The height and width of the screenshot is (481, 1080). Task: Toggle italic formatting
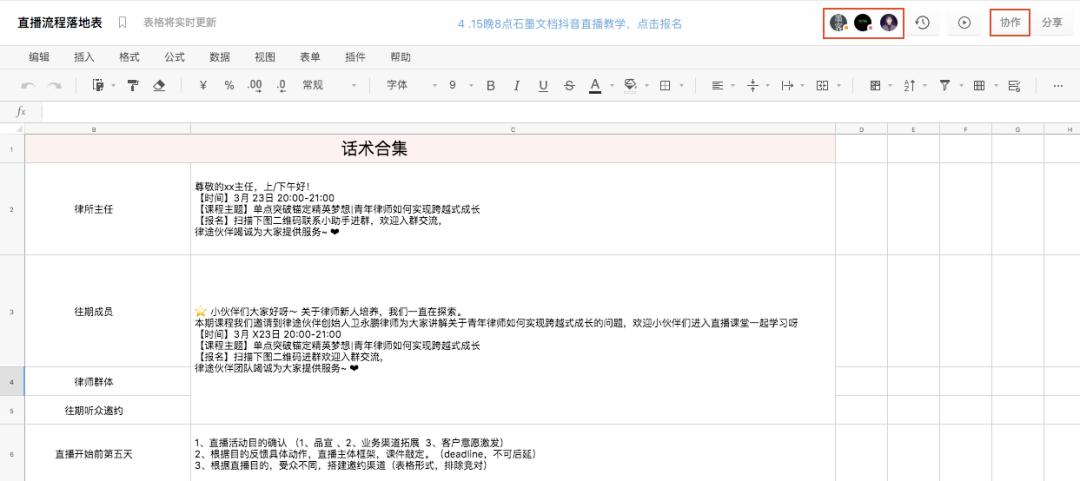tap(517, 85)
